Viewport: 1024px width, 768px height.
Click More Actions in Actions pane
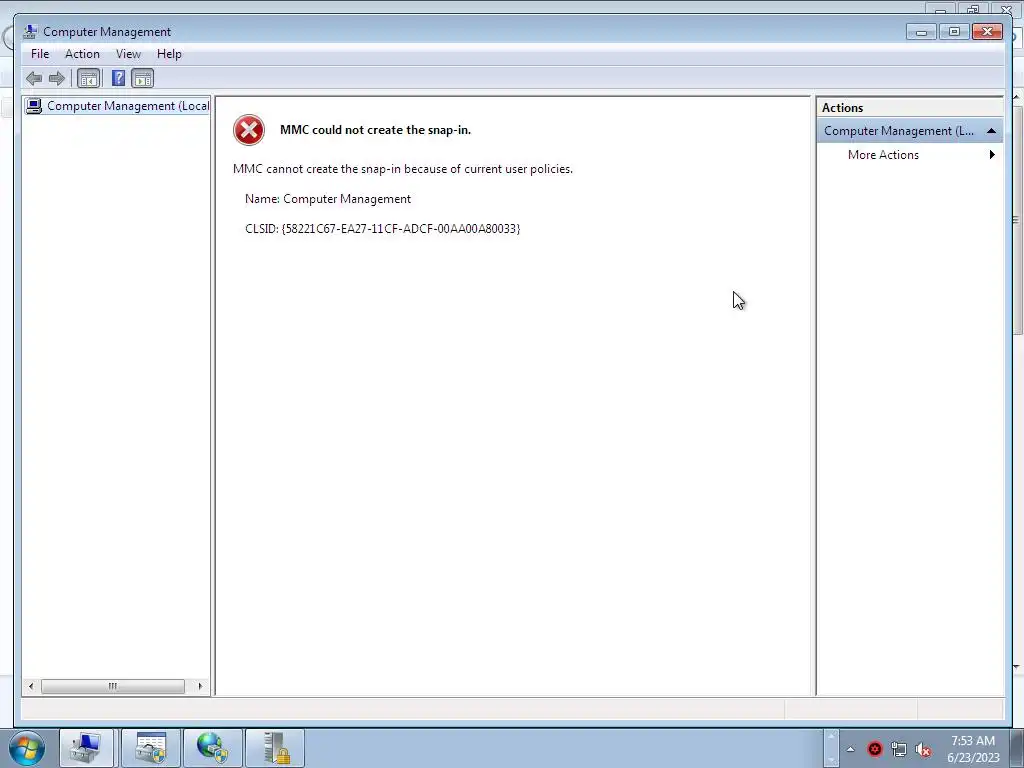point(883,155)
